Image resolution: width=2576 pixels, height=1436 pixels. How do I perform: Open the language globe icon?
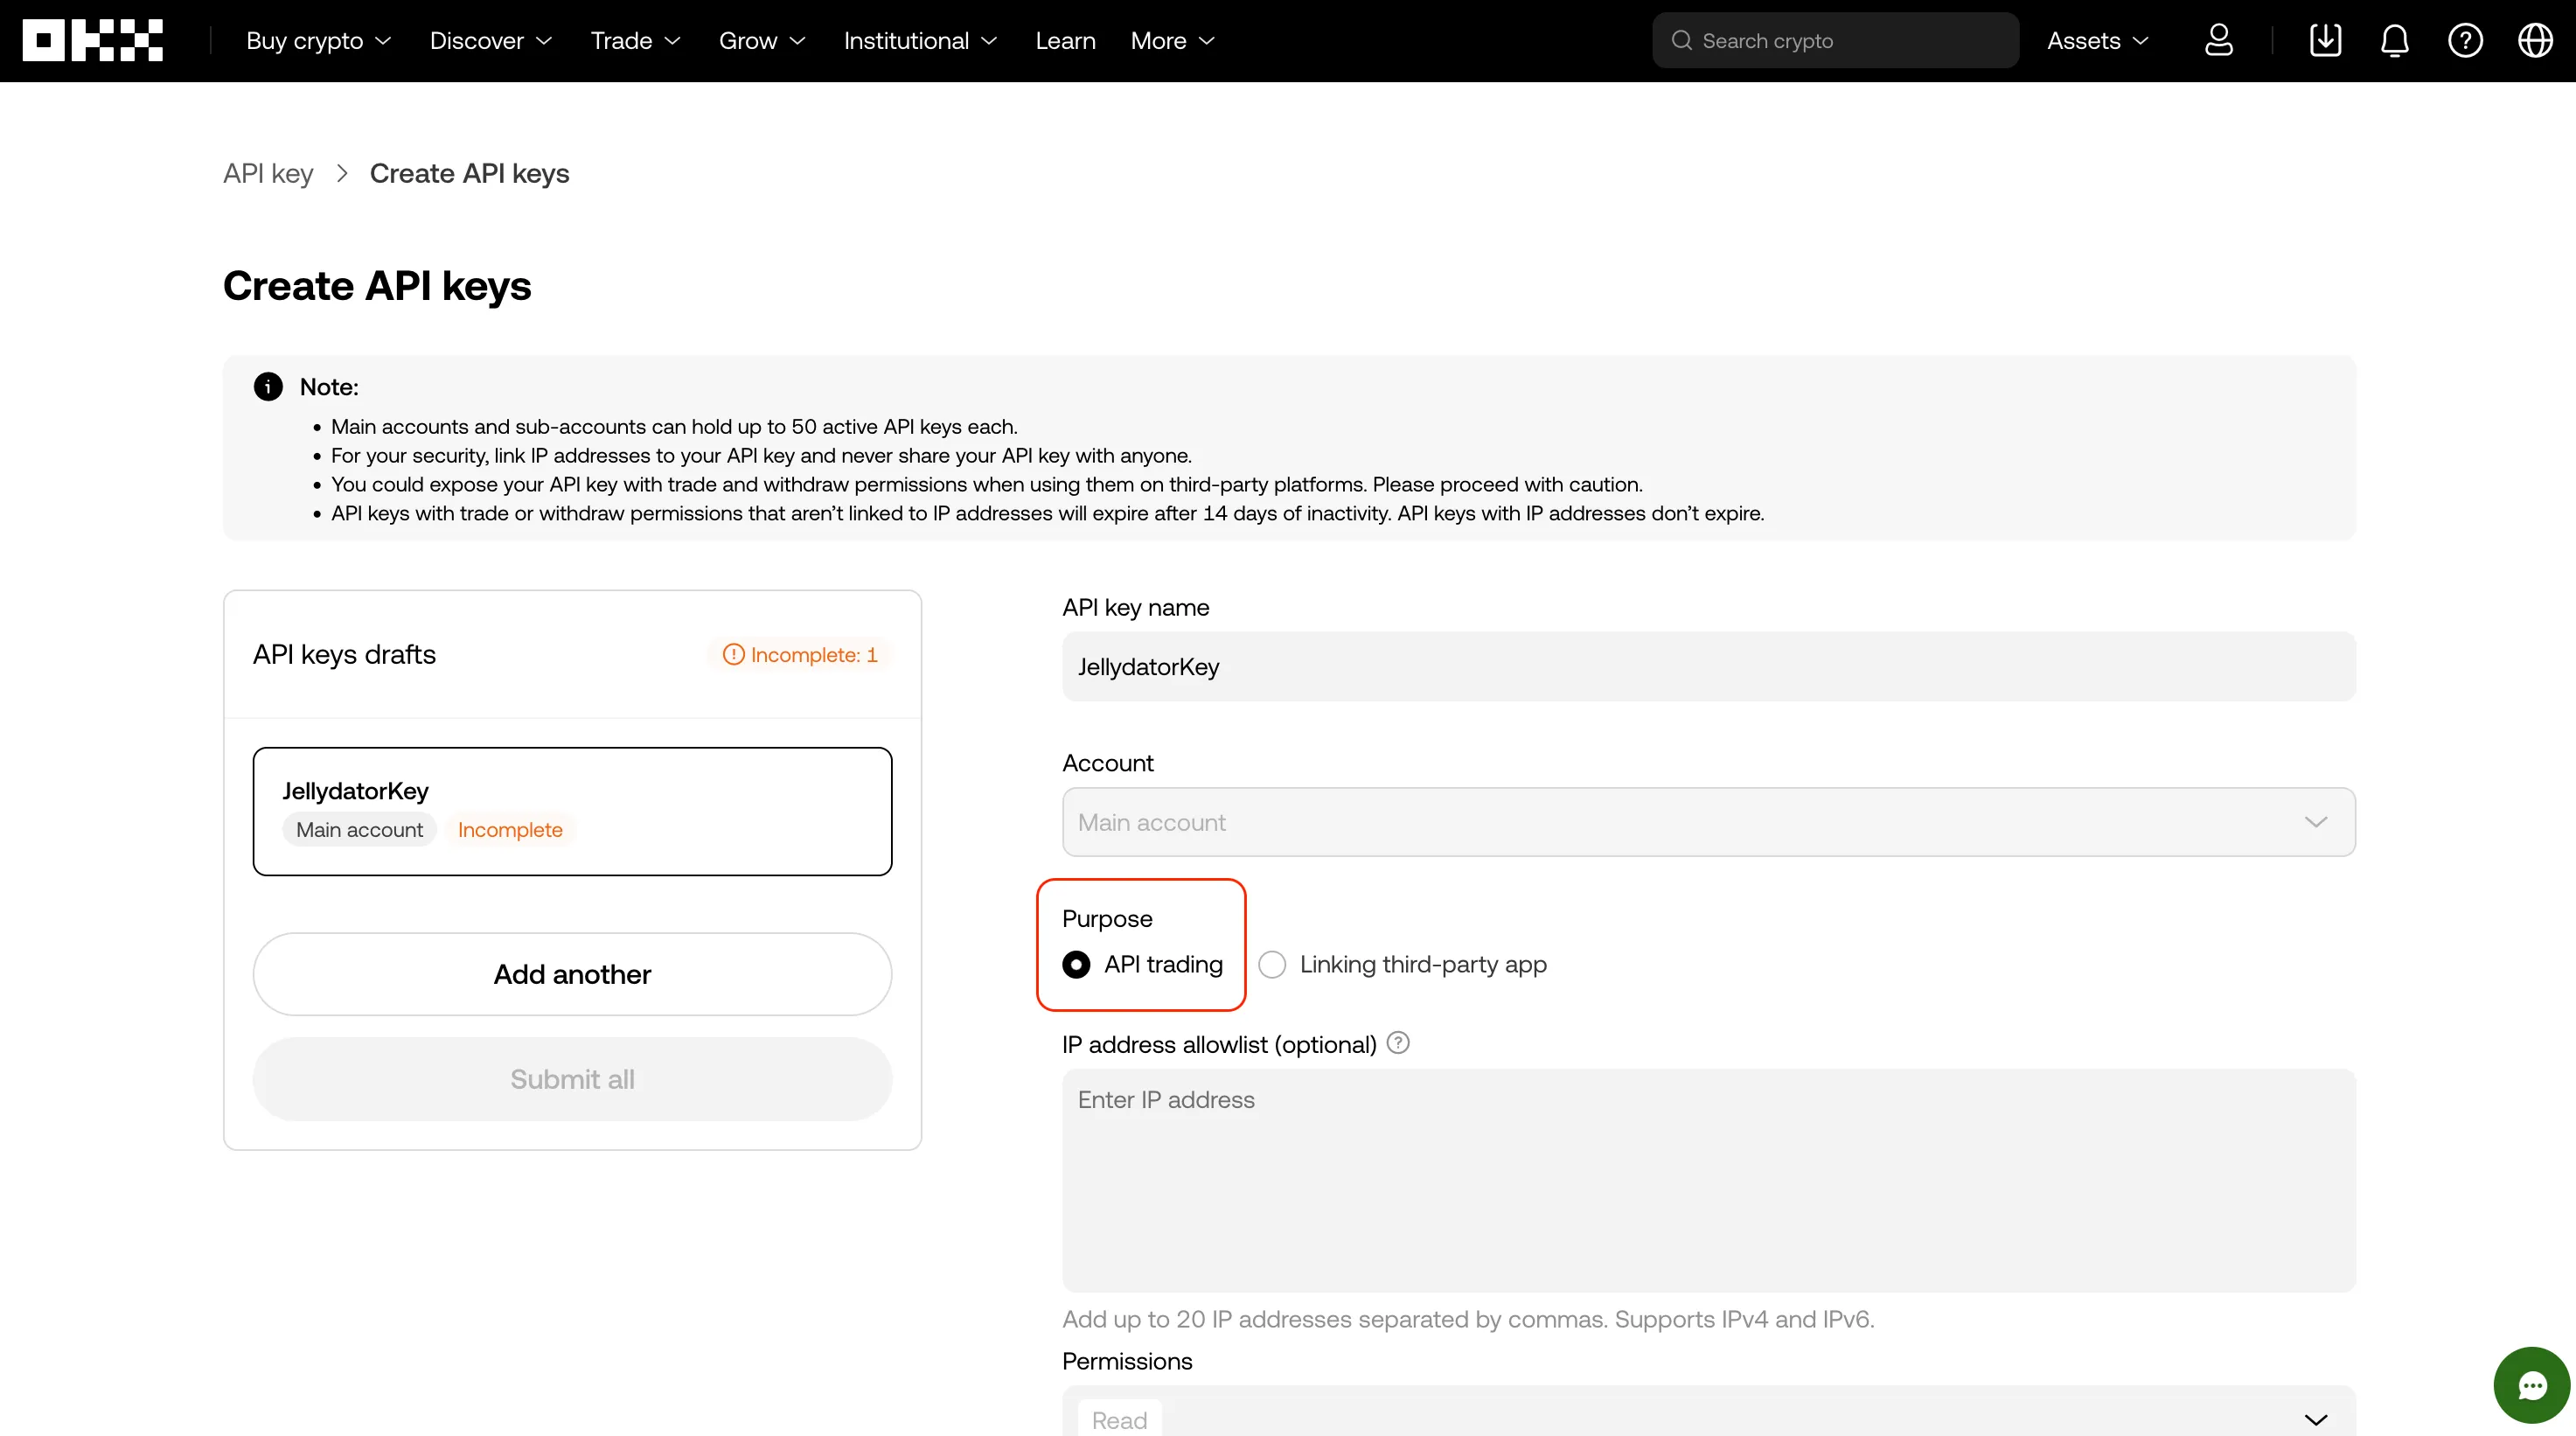[x=2535, y=40]
